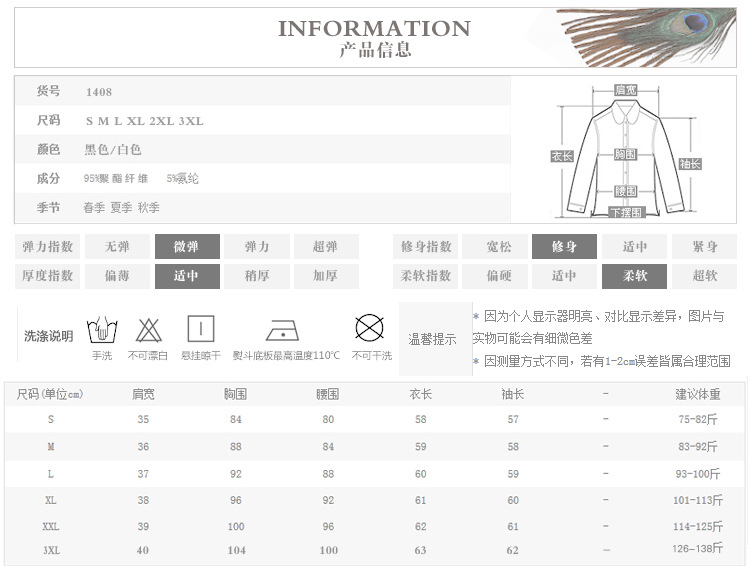Select 适中 in the fit index row
Screen dimensions: 750x566
pyautogui.click(x=634, y=246)
